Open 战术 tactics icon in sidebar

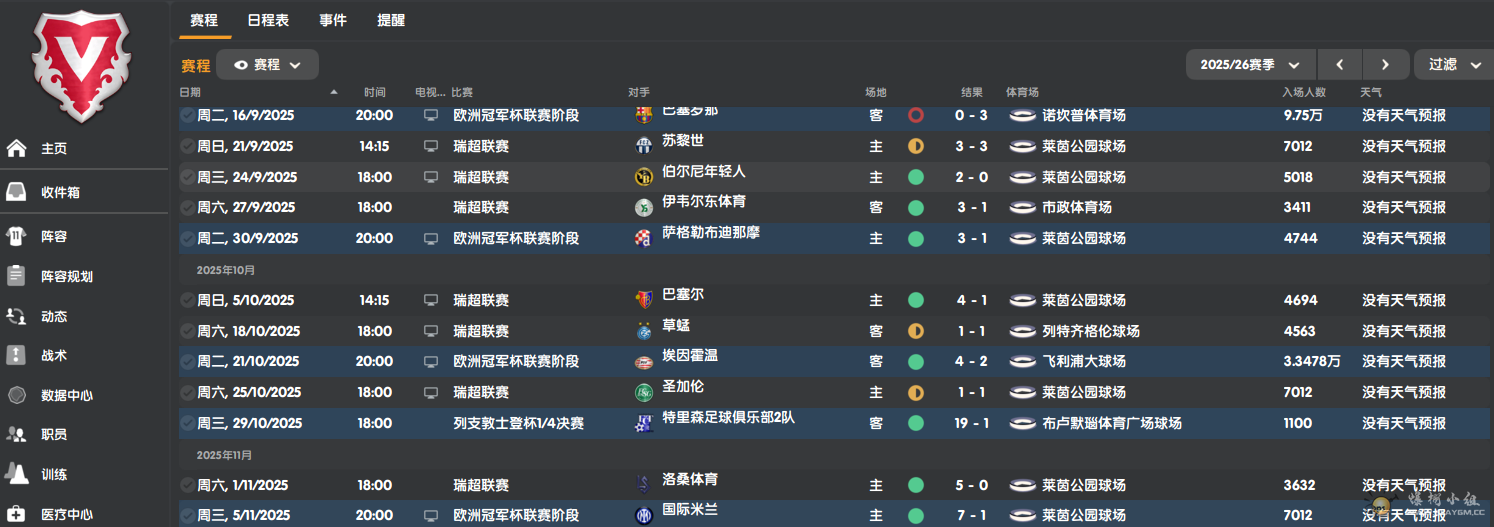click(x=17, y=355)
